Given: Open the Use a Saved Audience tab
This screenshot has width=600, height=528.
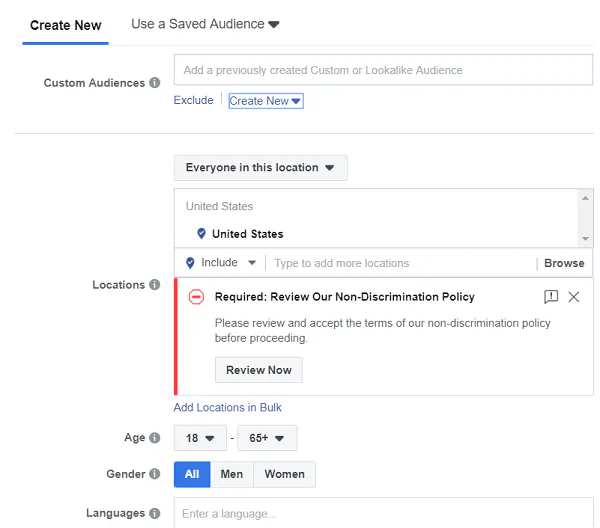Looking at the screenshot, I should coord(205,24).
